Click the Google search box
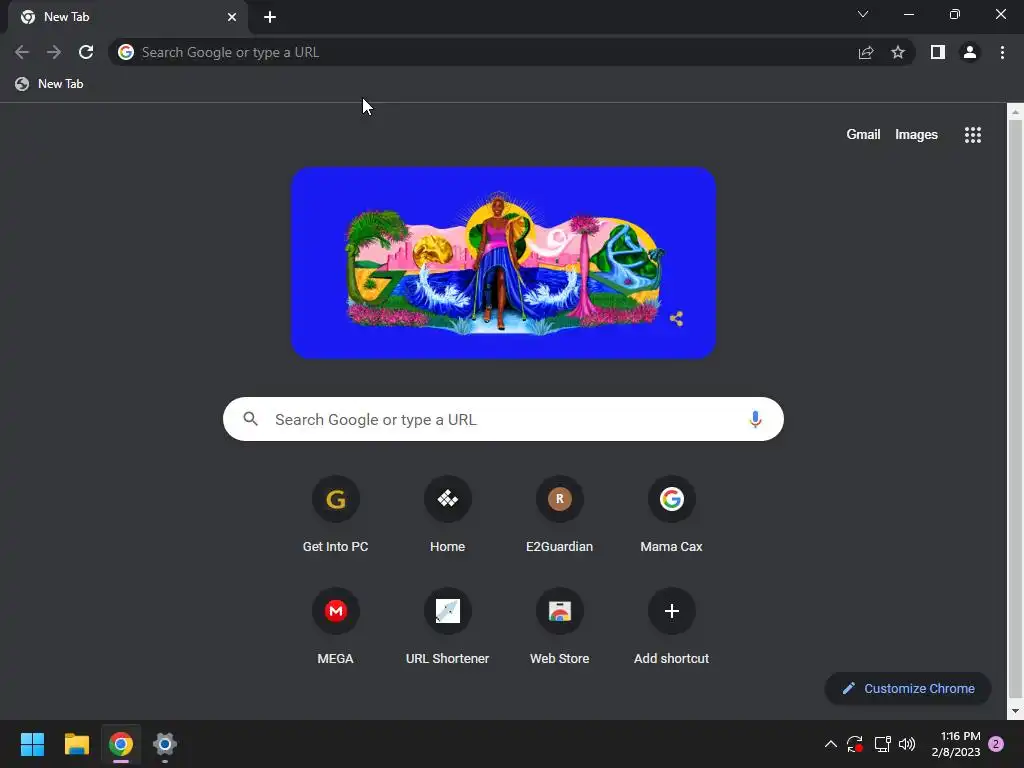The image size is (1024, 768). pyautogui.click(x=503, y=419)
